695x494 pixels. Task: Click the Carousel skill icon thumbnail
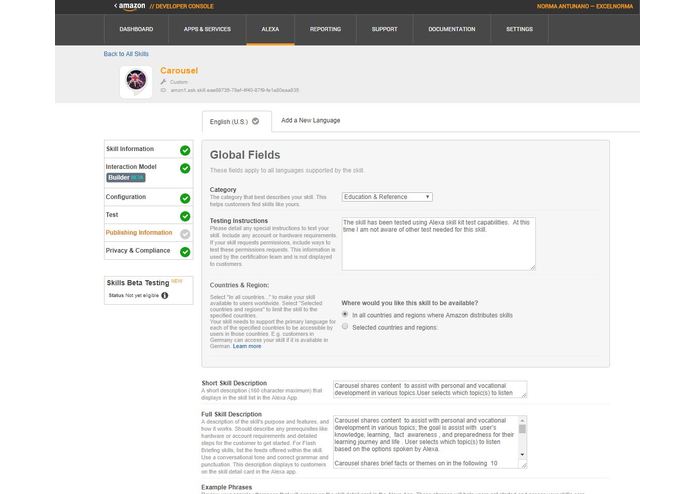pyautogui.click(x=136, y=82)
